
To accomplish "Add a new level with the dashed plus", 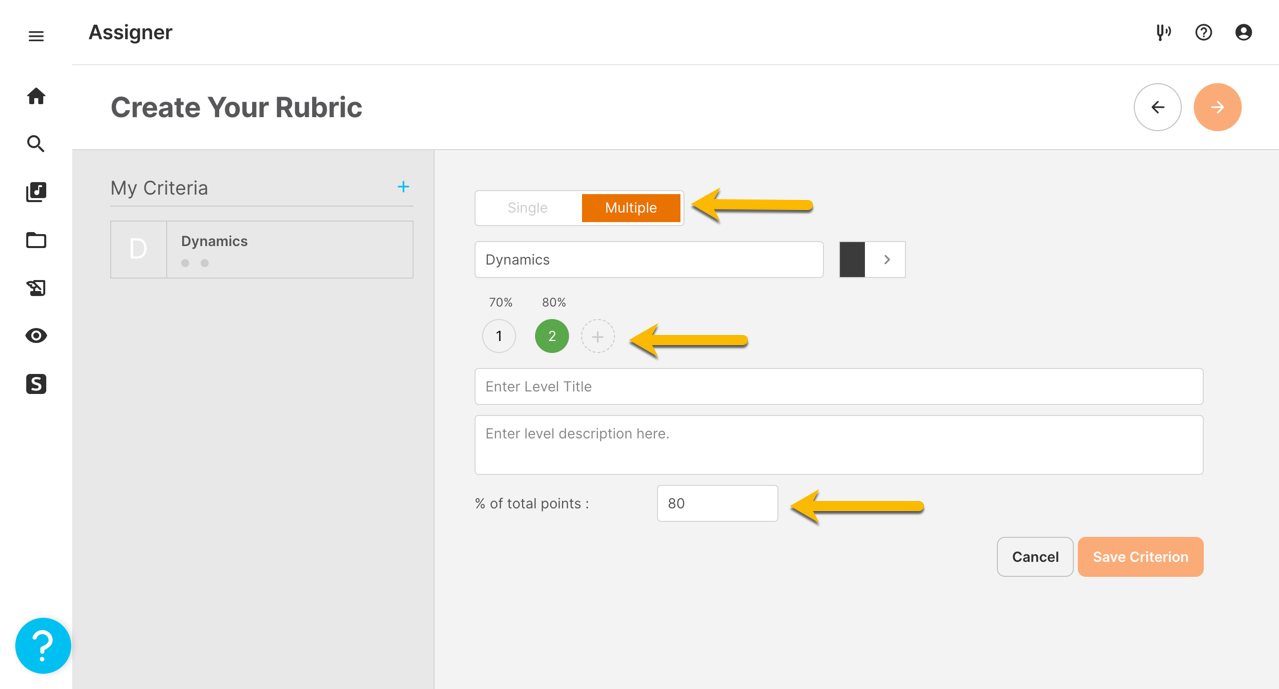I will point(598,337).
